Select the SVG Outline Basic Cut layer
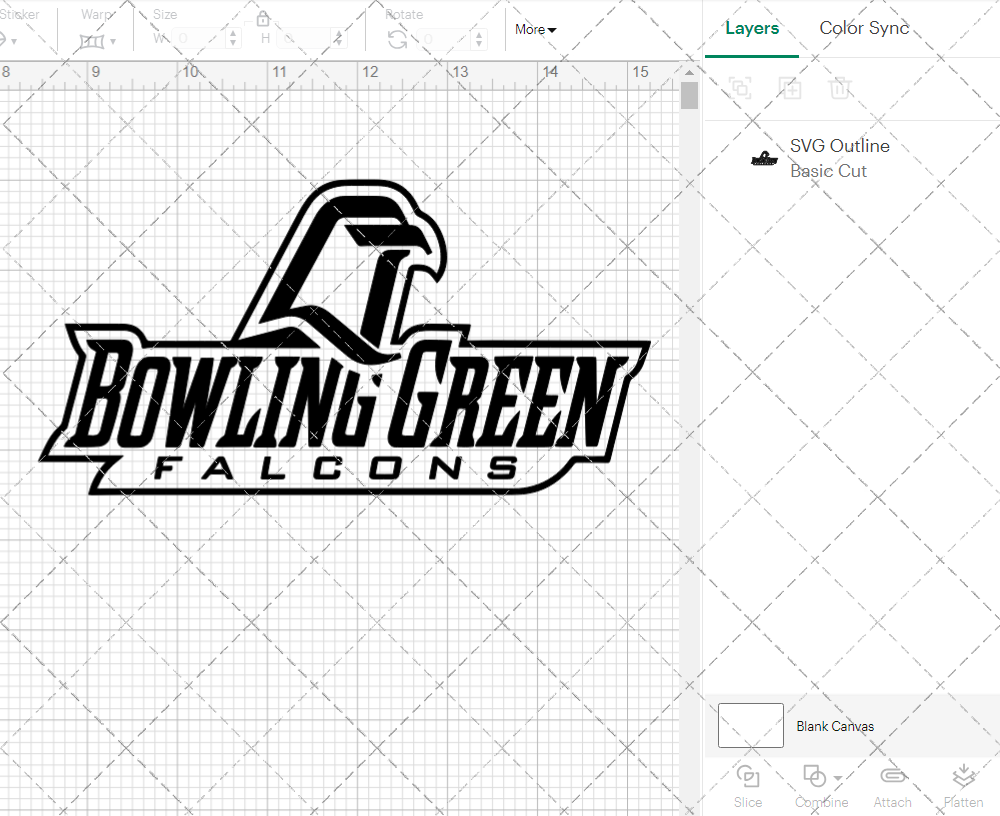Viewport: 1000px width, 816px height. [840, 158]
